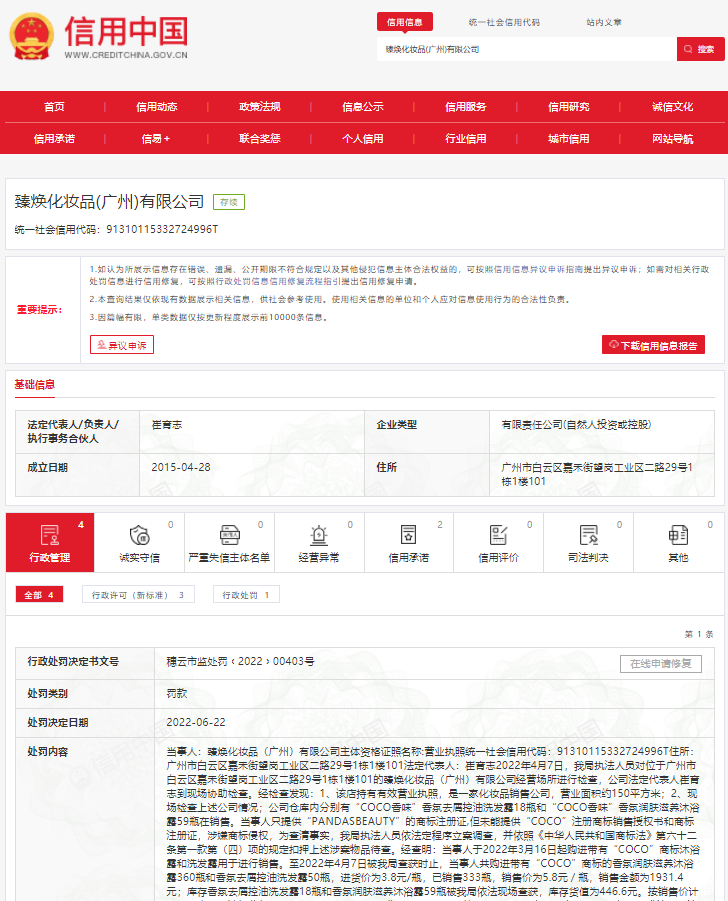The image size is (728, 901).
Task: Select the 其他 category icon
Action: click(678, 535)
